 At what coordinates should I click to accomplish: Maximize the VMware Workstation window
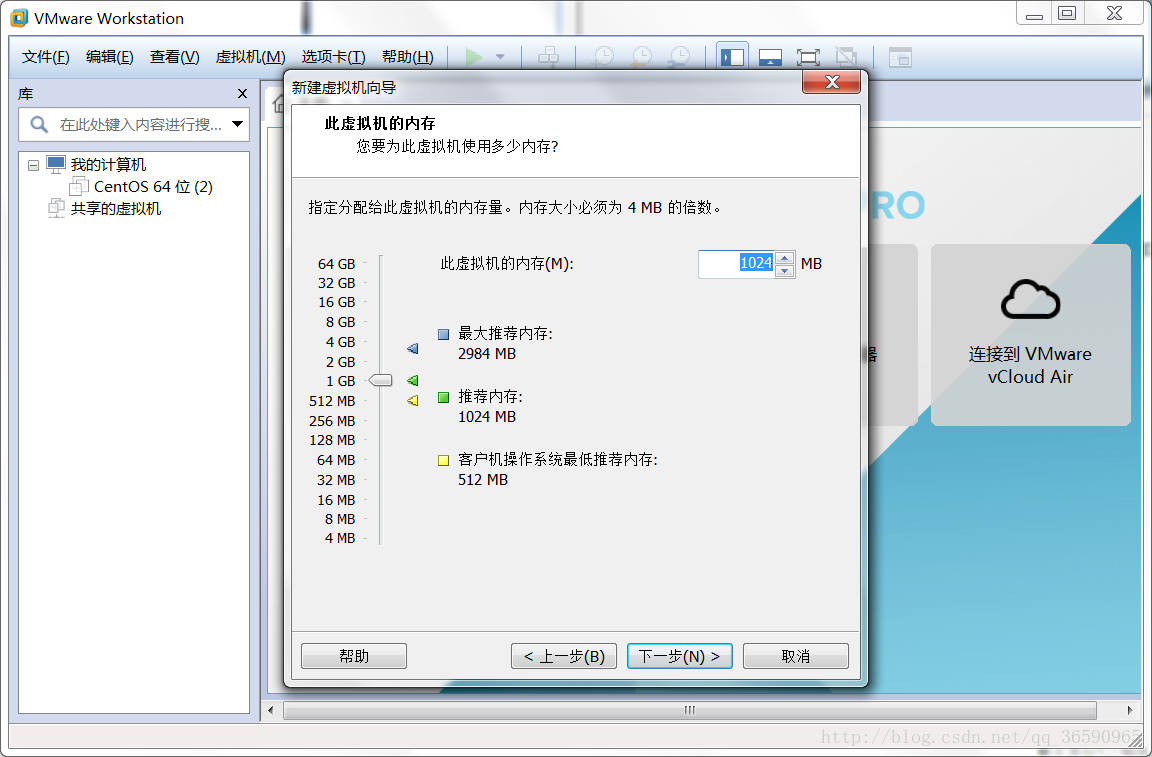click(1067, 13)
